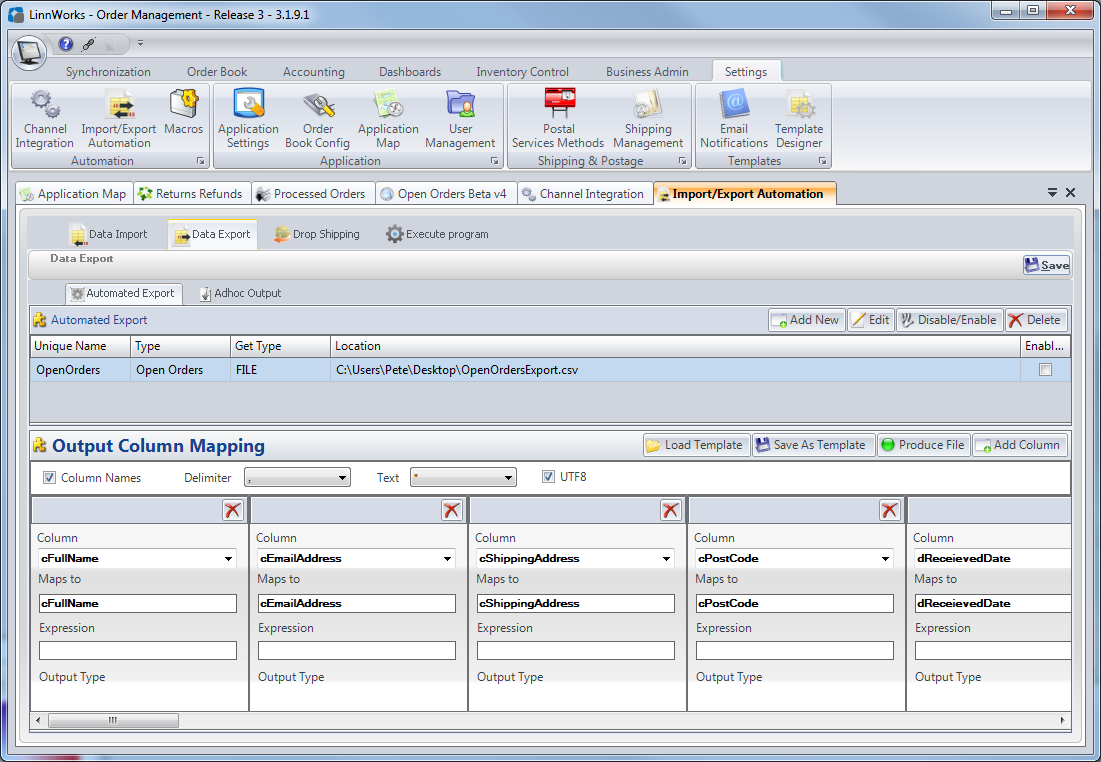Open Email Notifications
The height and width of the screenshot is (762, 1101).
pos(734,119)
